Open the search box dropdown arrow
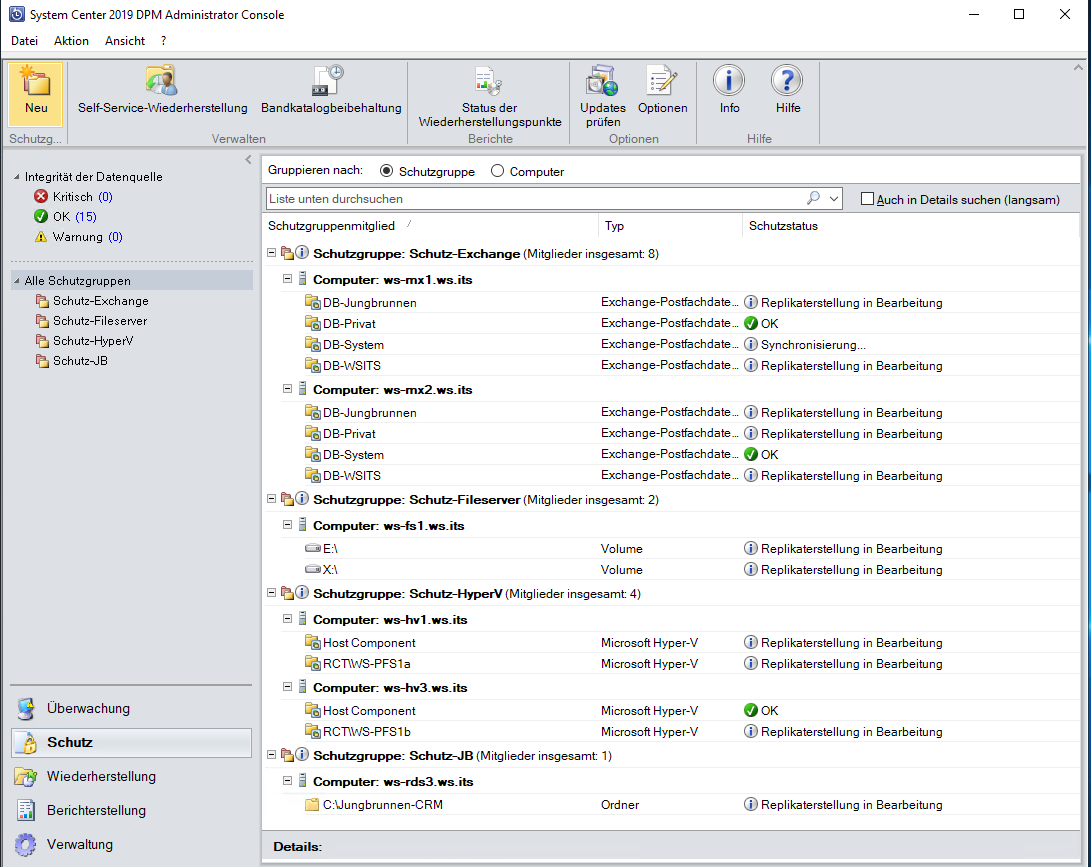The width and height of the screenshot is (1091, 867). [834, 199]
